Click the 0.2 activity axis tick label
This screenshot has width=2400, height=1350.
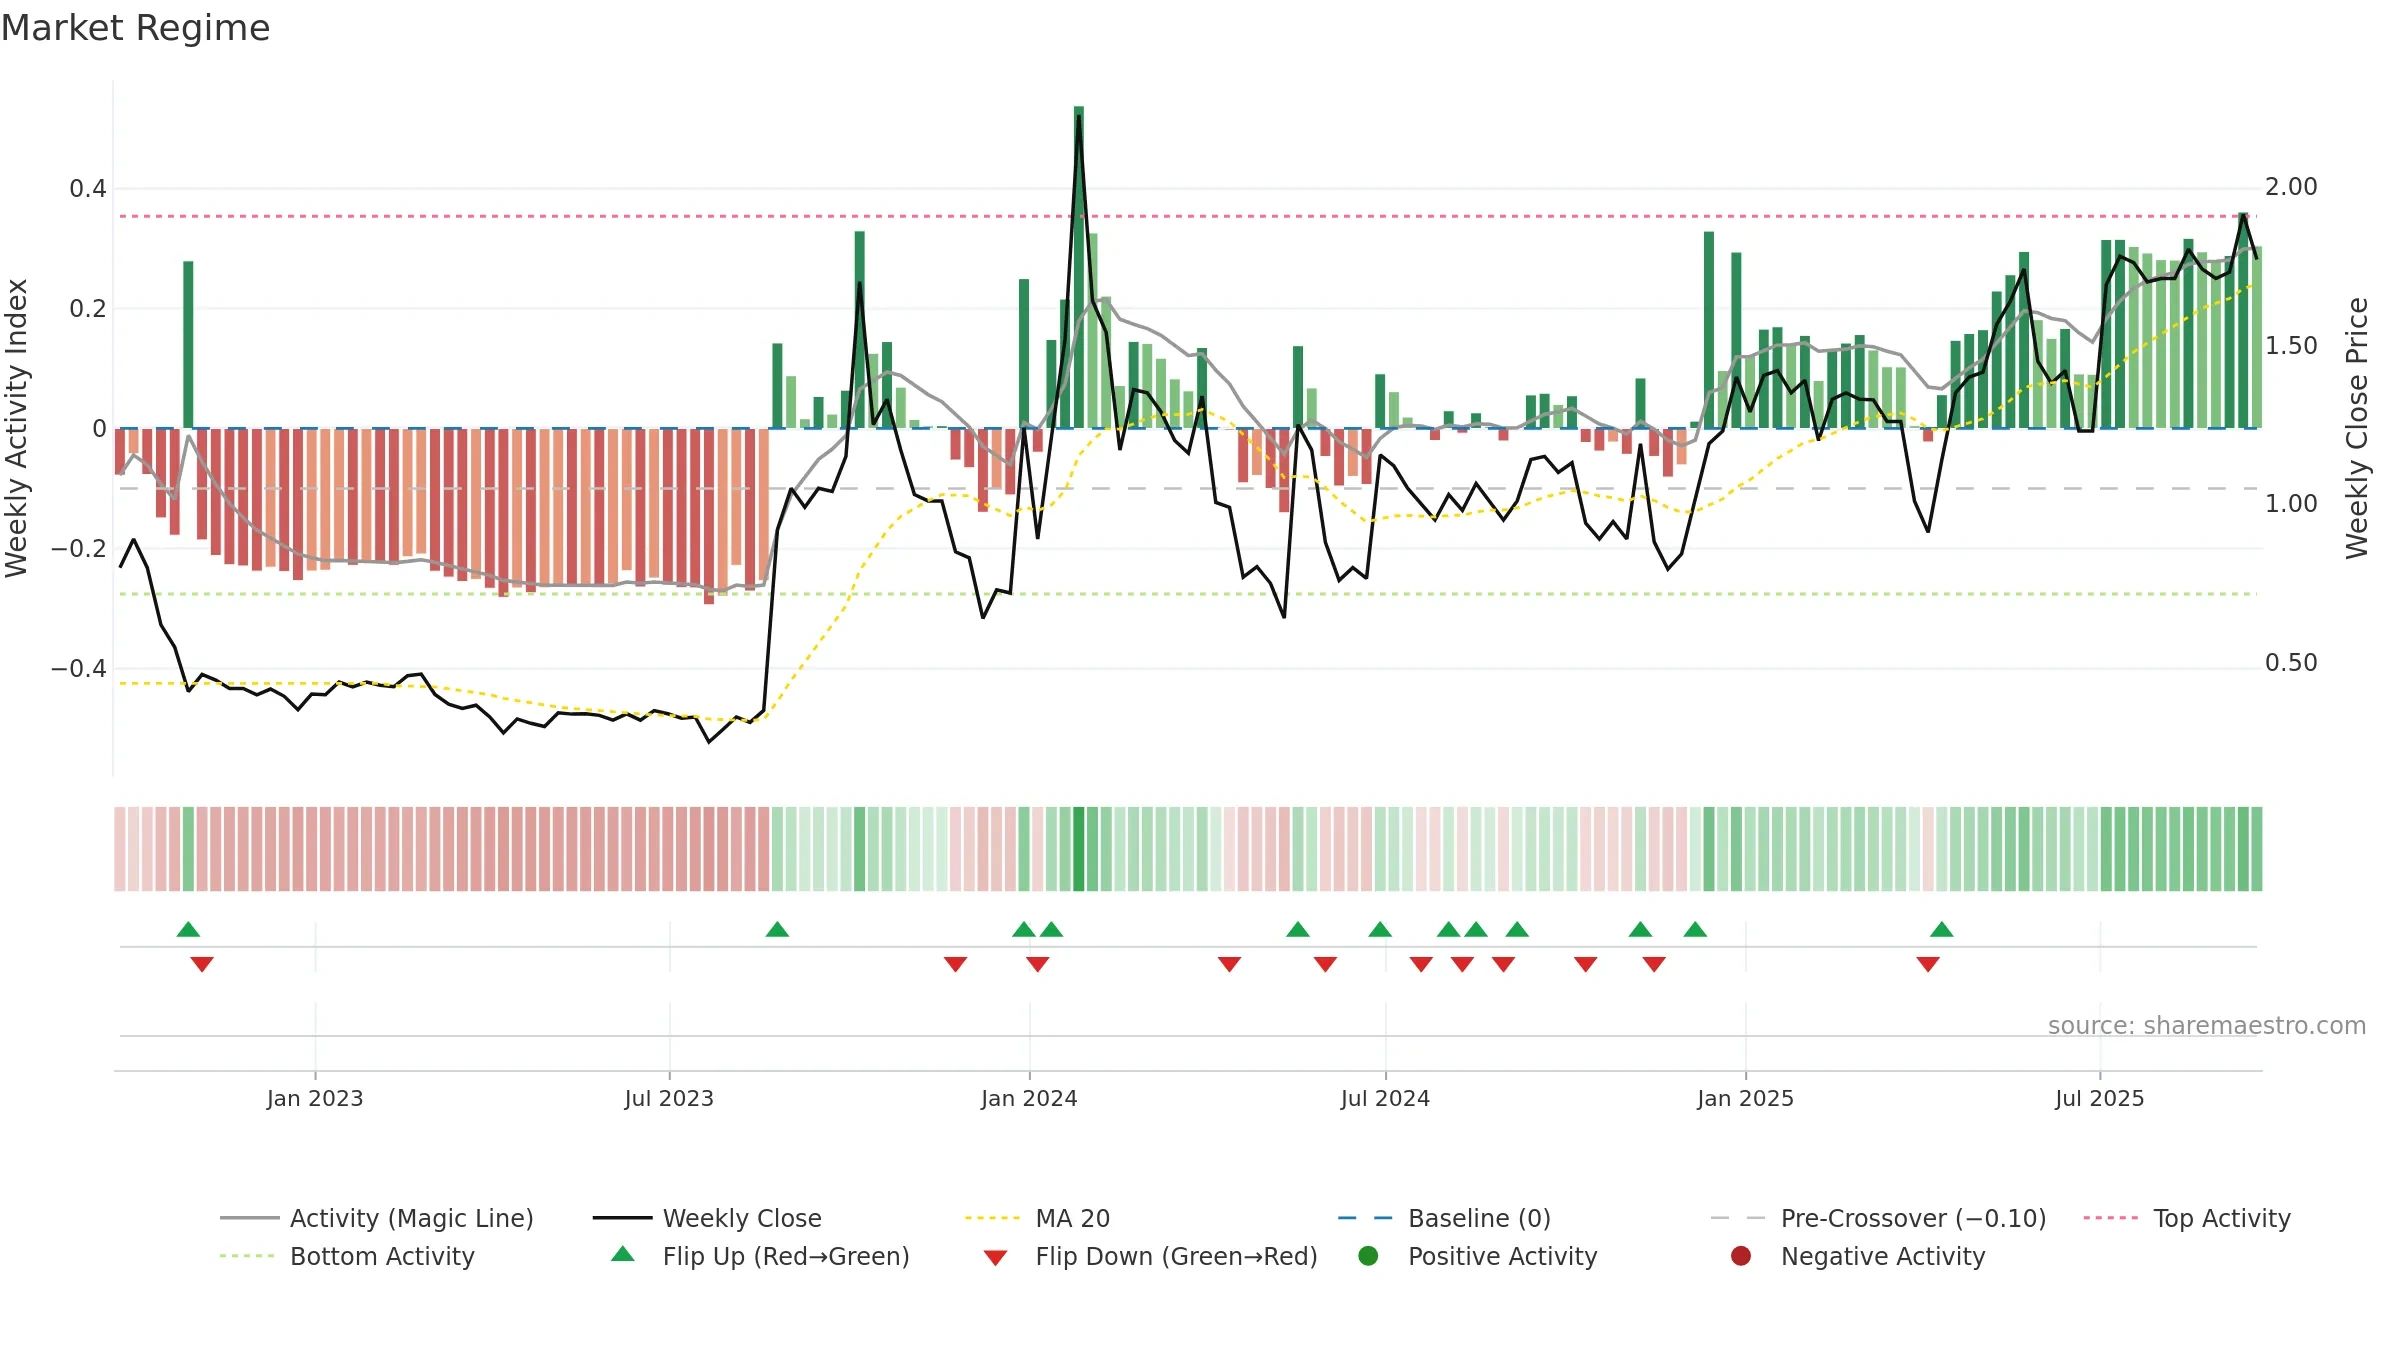[x=88, y=309]
